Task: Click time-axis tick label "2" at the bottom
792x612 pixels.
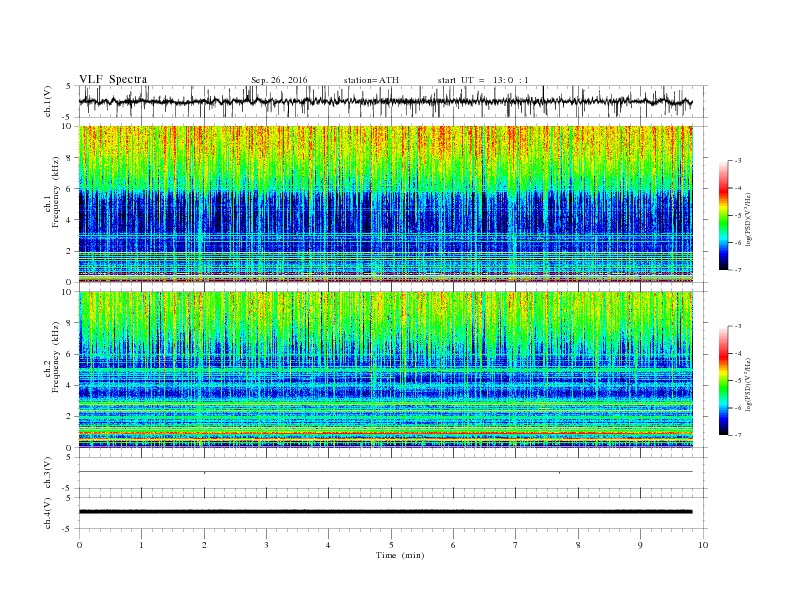Action: click(204, 545)
